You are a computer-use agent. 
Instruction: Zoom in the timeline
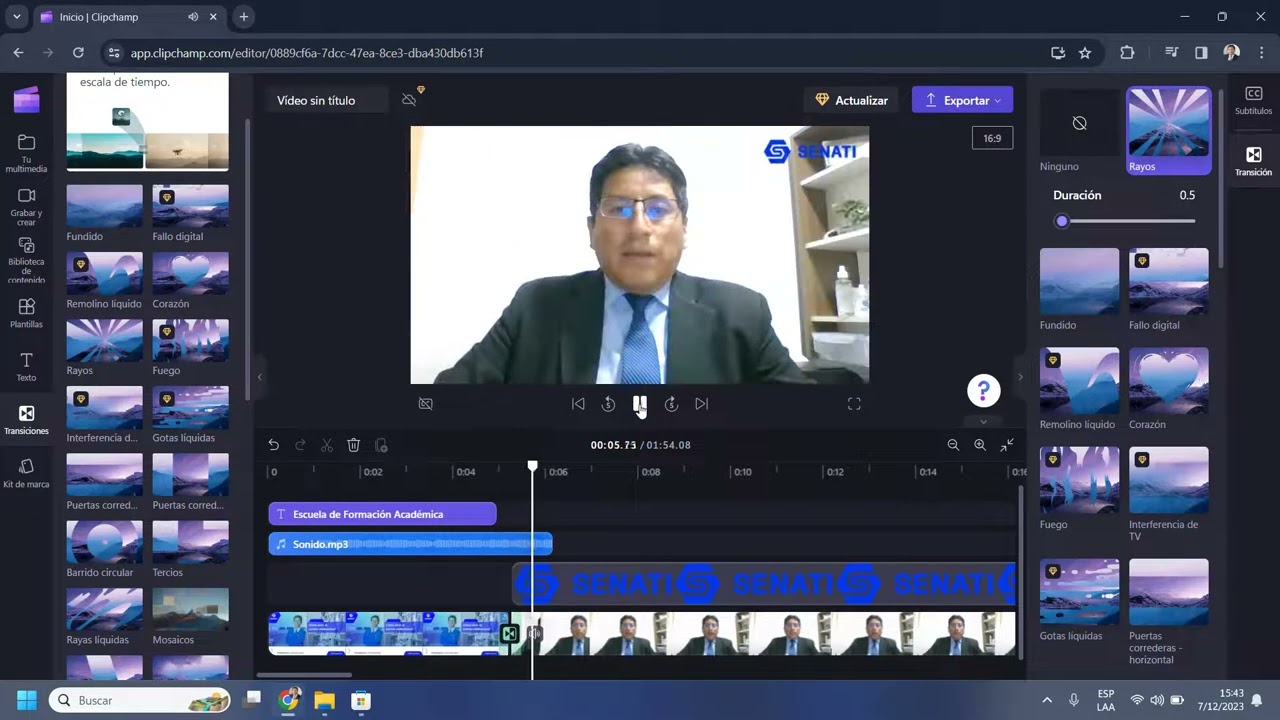click(x=980, y=445)
